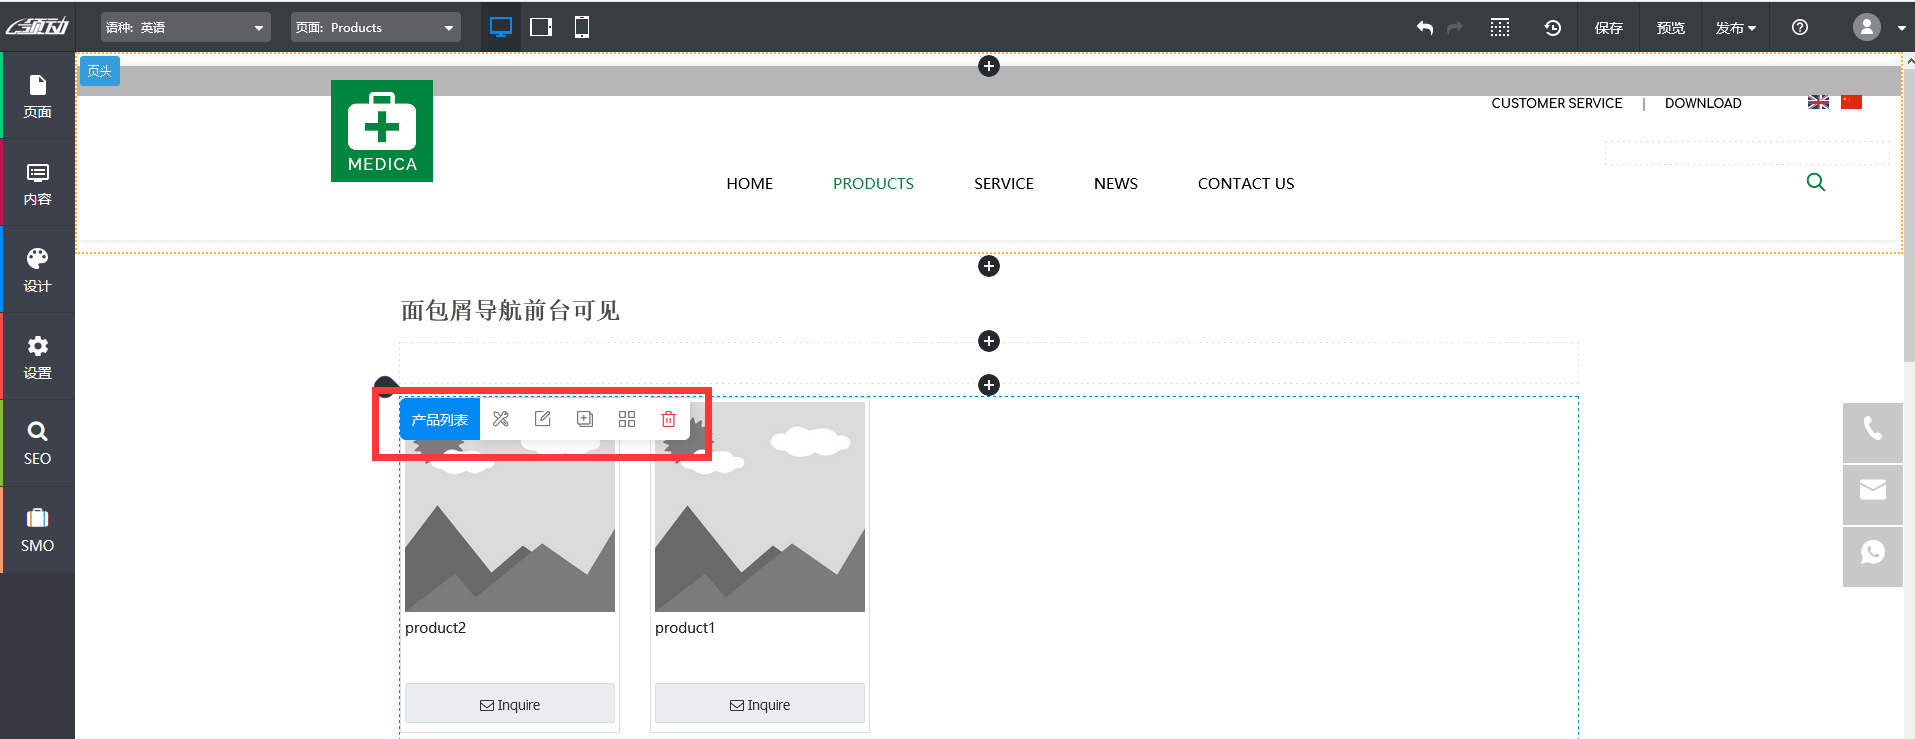Switch to desktop preview mode

click(501, 27)
